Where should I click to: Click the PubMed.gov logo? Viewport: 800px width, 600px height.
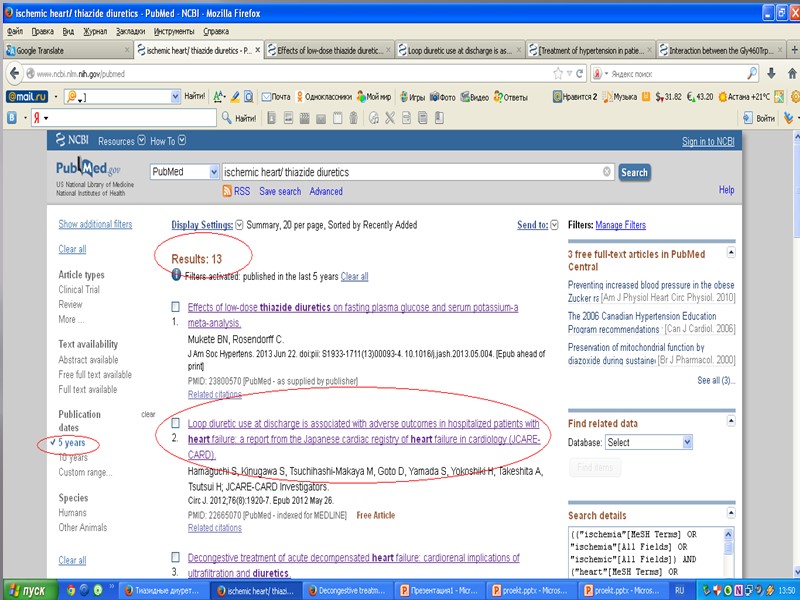point(88,167)
